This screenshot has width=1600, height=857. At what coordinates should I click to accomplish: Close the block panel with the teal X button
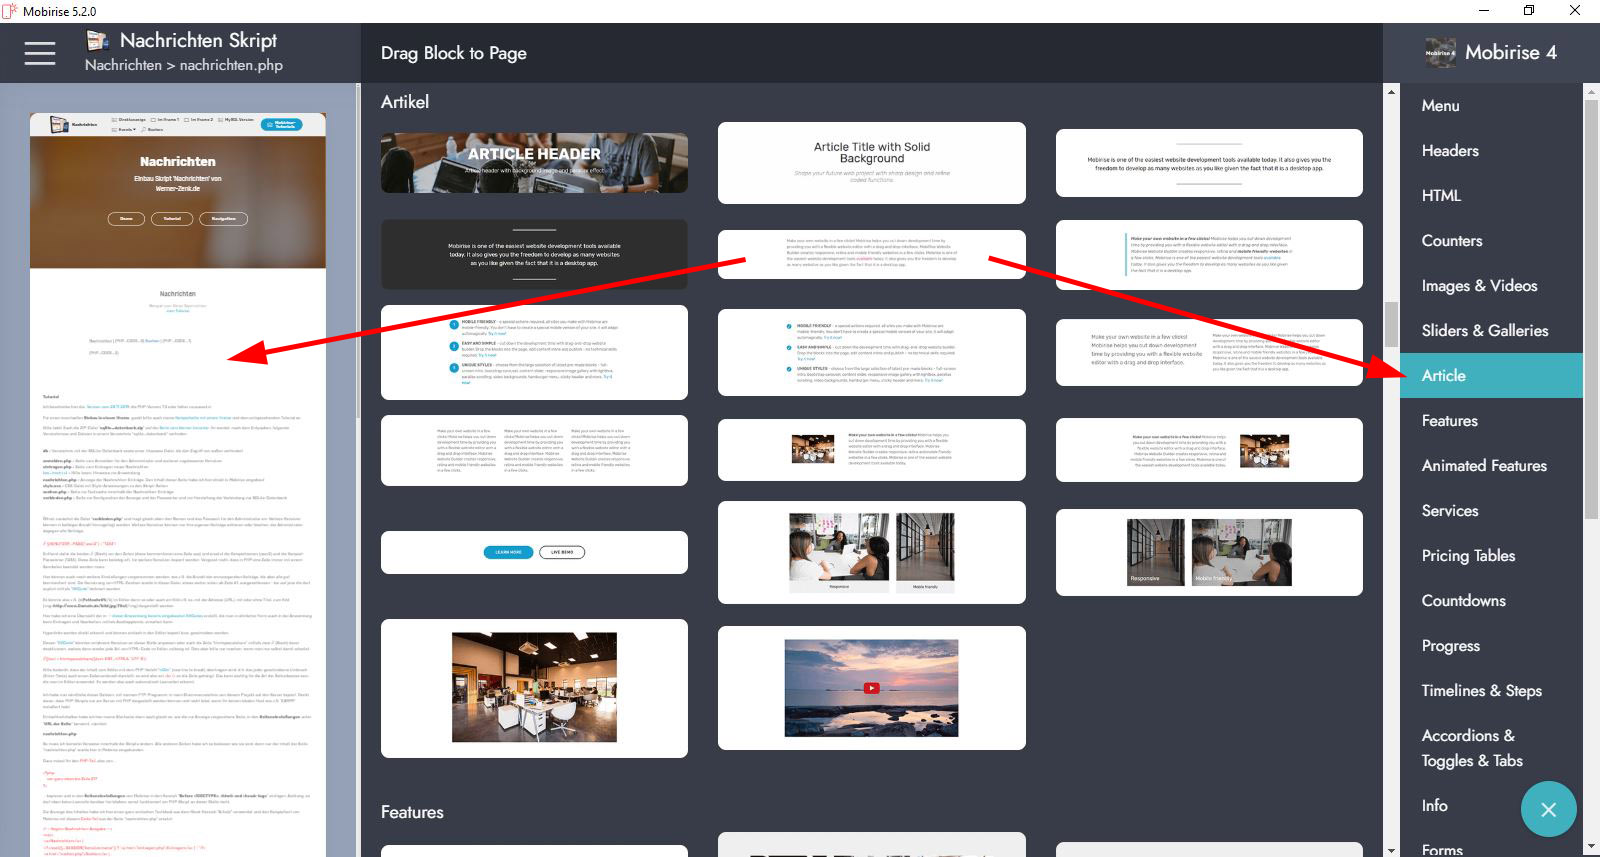coord(1548,809)
